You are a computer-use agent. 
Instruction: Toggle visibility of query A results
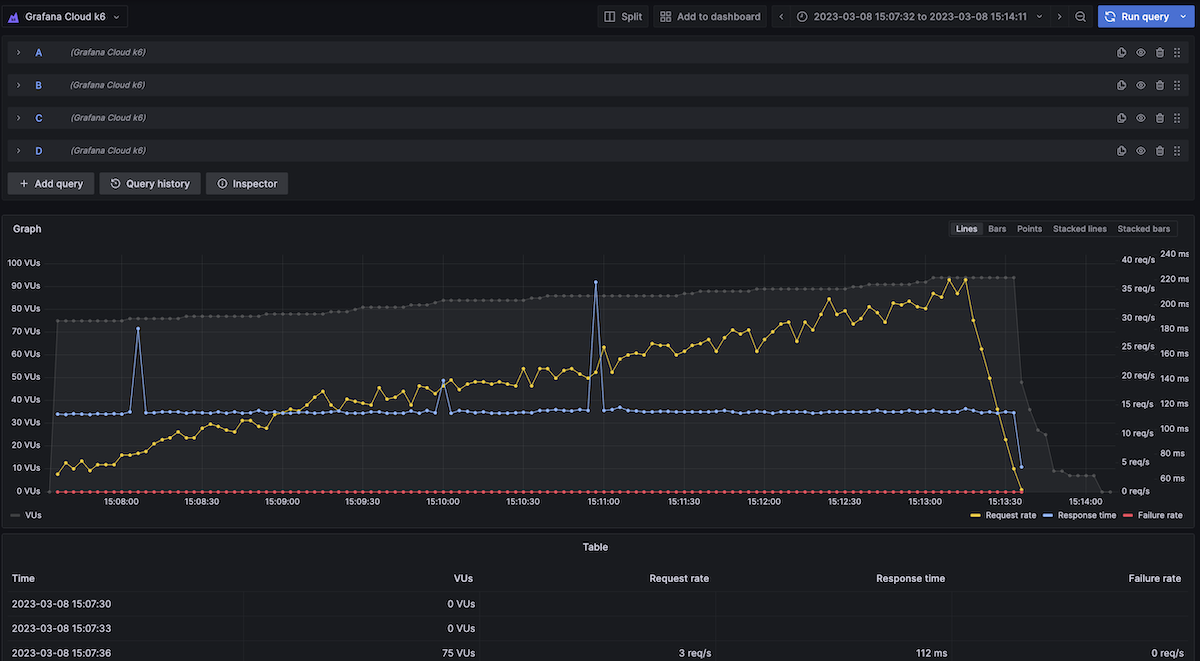1140,52
